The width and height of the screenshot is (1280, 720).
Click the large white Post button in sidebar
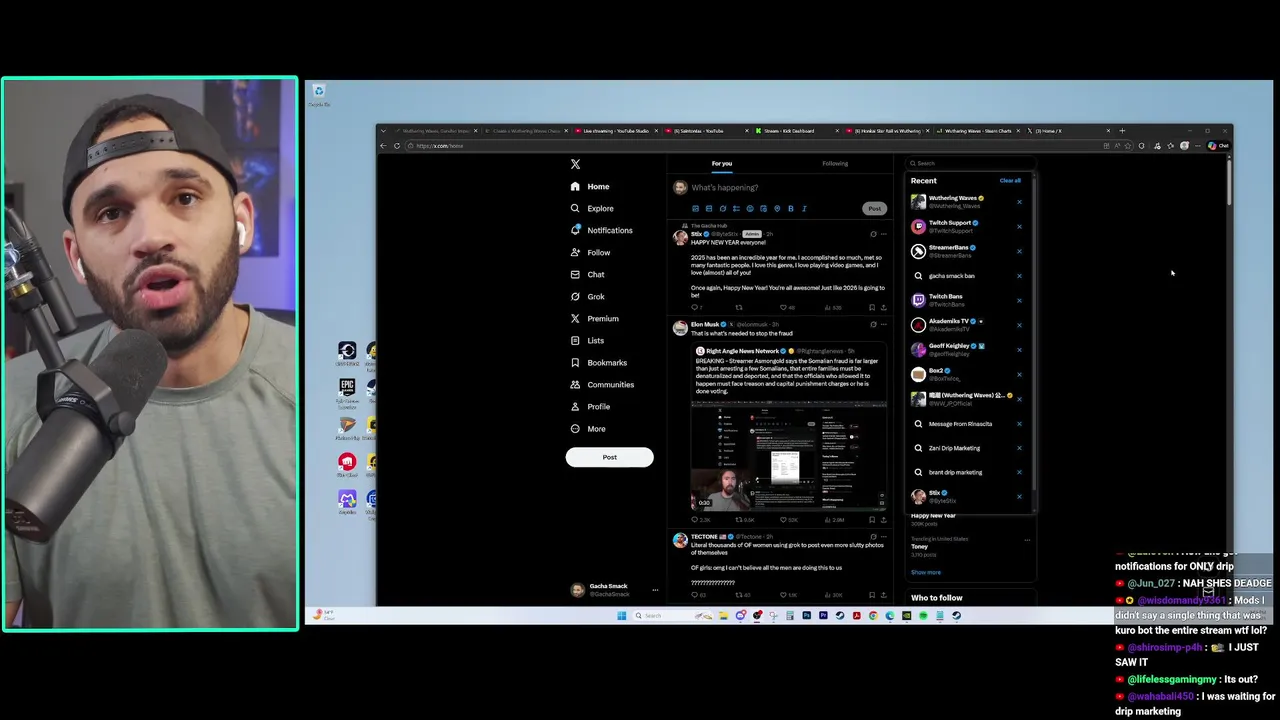[x=609, y=457]
